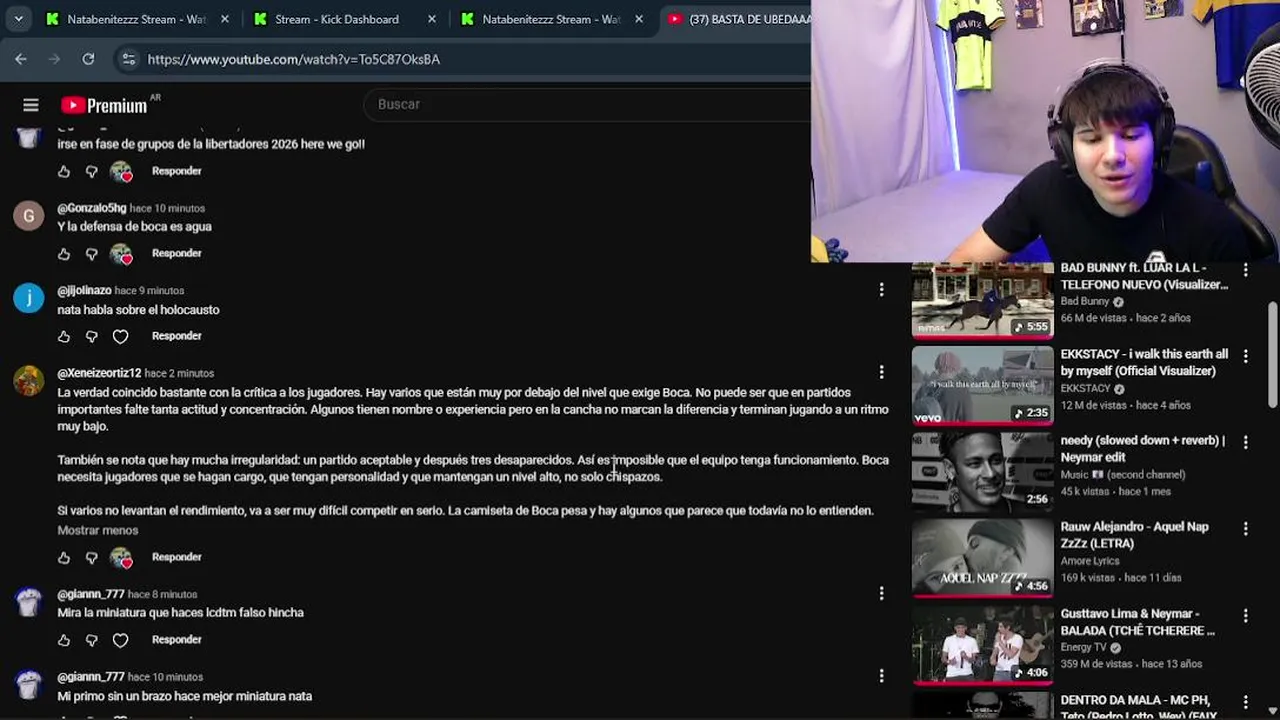The image size is (1280, 720).
Task: Close the Kick Dashboard tab
Action: click(432, 19)
